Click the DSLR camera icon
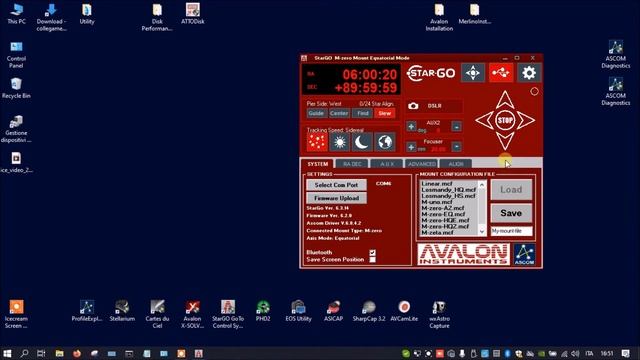640x360 pixels. (x=413, y=106)
